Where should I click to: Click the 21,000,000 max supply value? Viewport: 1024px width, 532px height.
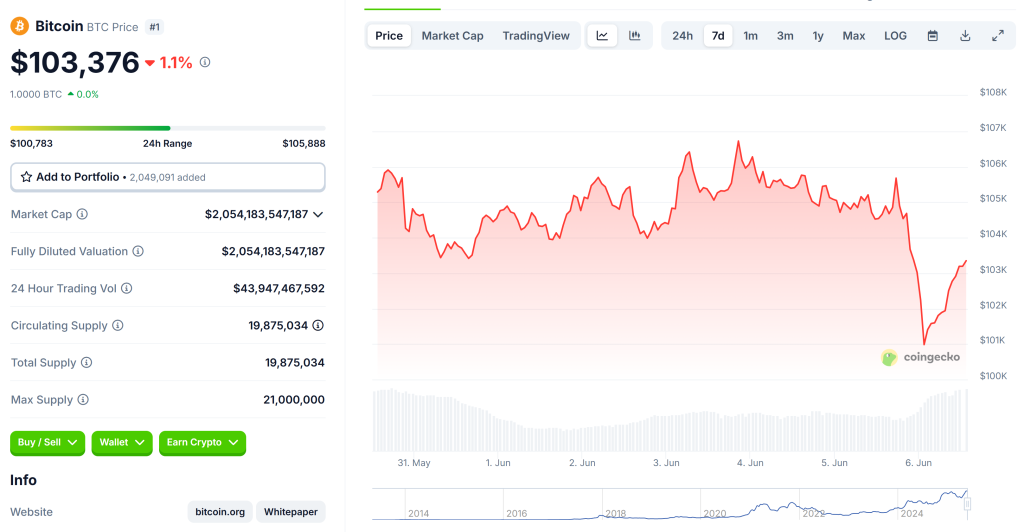(x=294, y=399)
